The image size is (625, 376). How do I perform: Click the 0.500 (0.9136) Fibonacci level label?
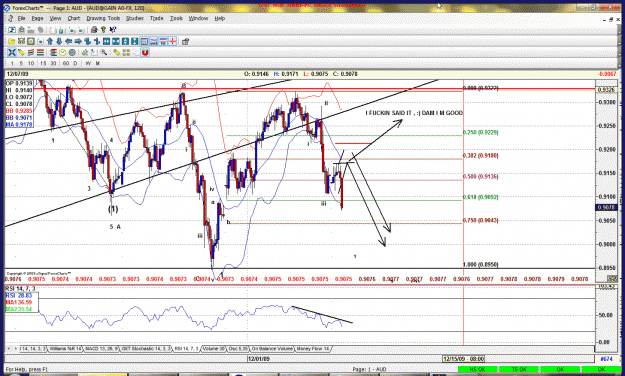pyautogui.click(x=480, y=177)
